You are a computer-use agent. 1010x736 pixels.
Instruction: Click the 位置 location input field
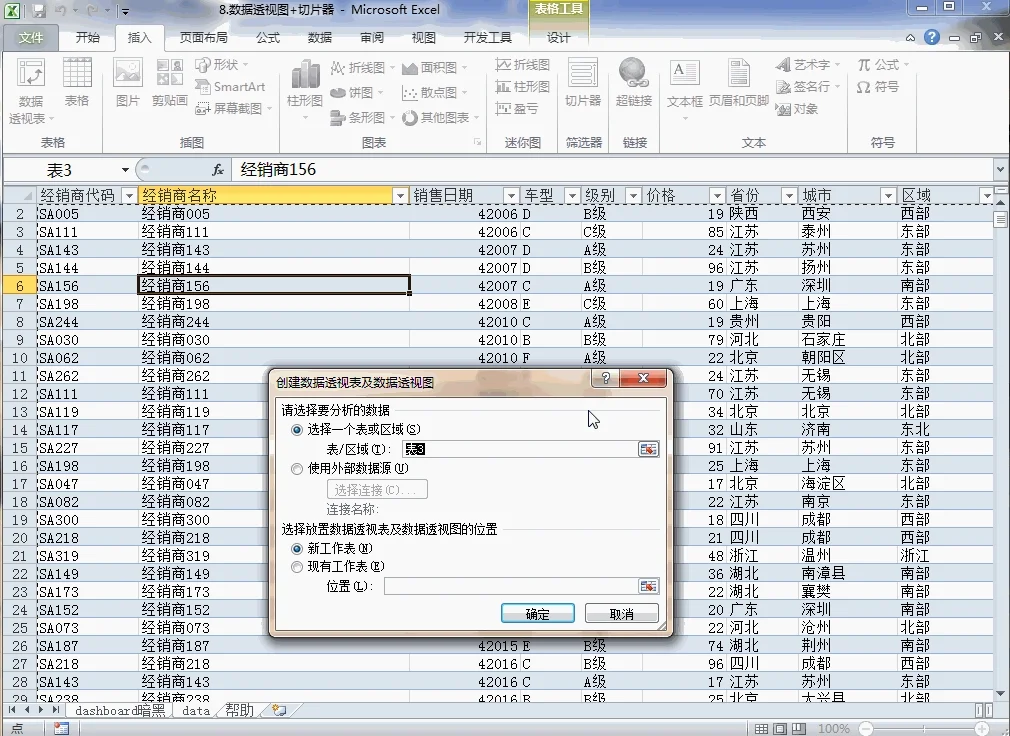(510, 586)
